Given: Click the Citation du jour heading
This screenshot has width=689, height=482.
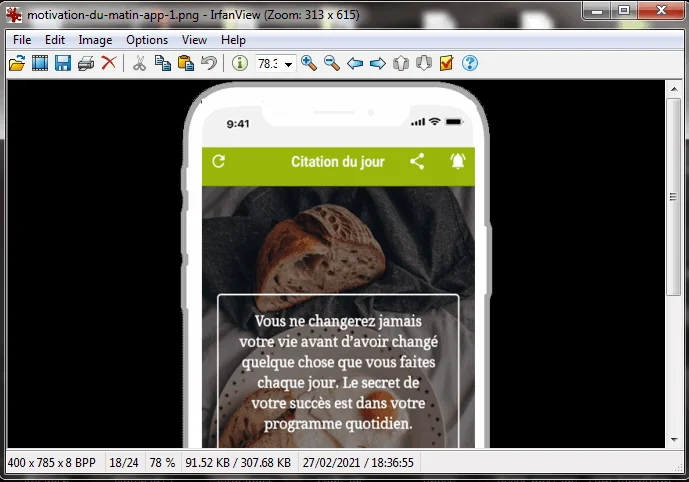Looking at the screenshot, I should point(337,162).
